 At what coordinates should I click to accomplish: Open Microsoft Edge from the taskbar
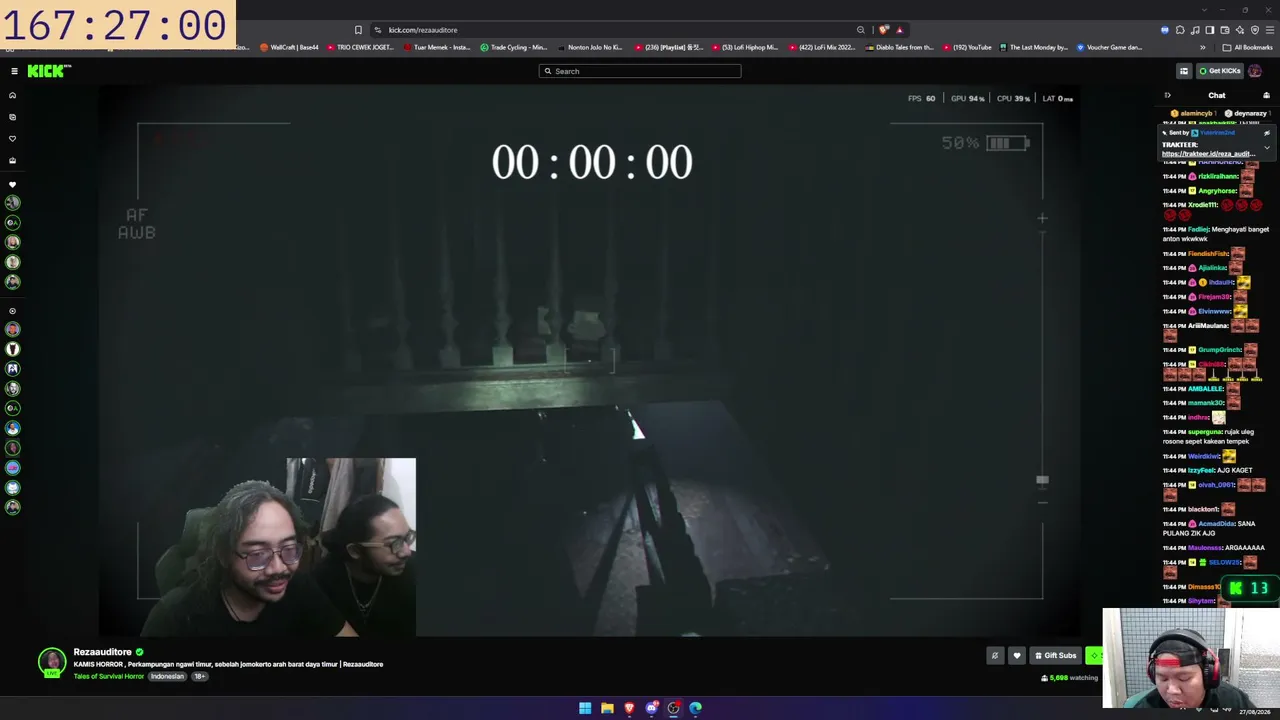(695, 708)
